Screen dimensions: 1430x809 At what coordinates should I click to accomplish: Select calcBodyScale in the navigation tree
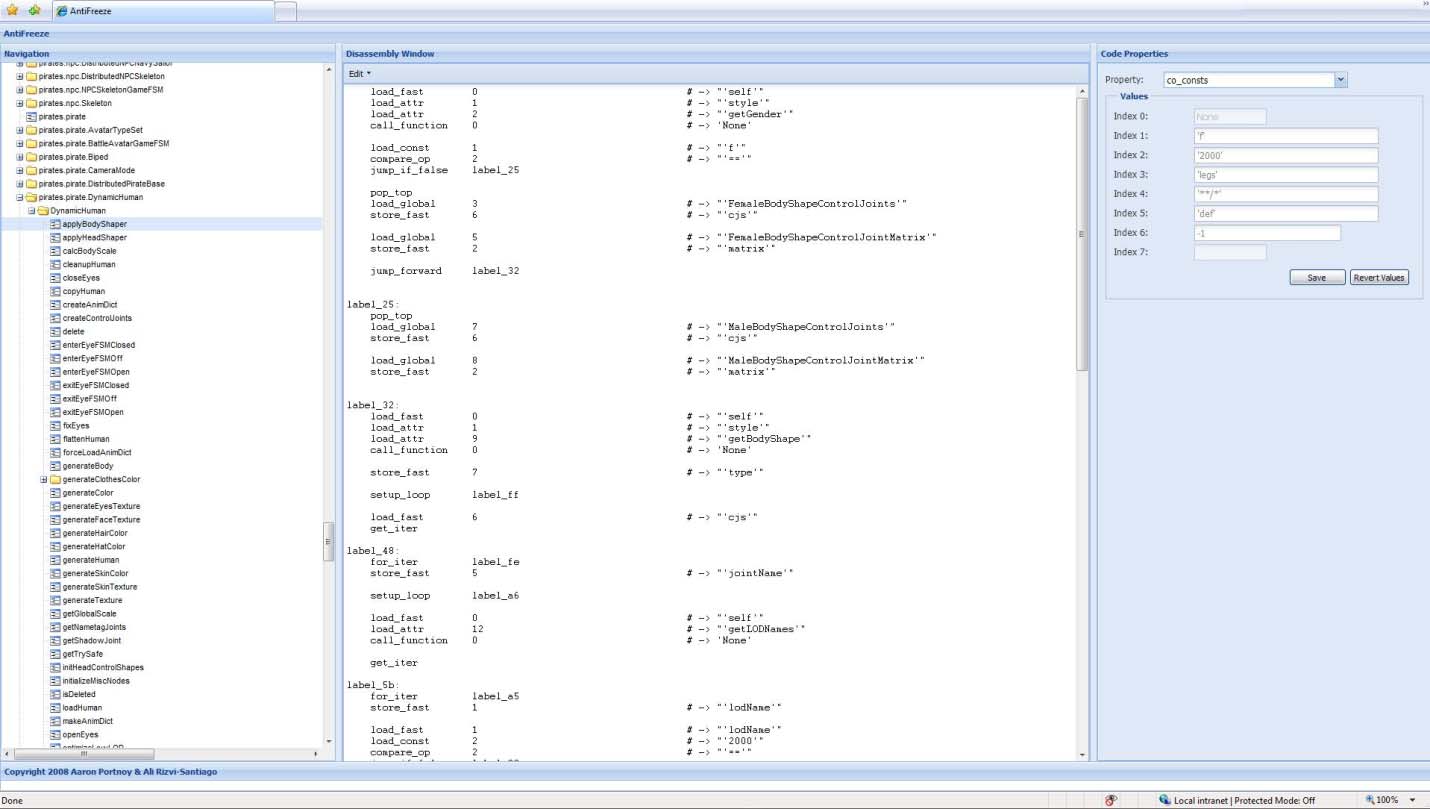click(89, 251)
